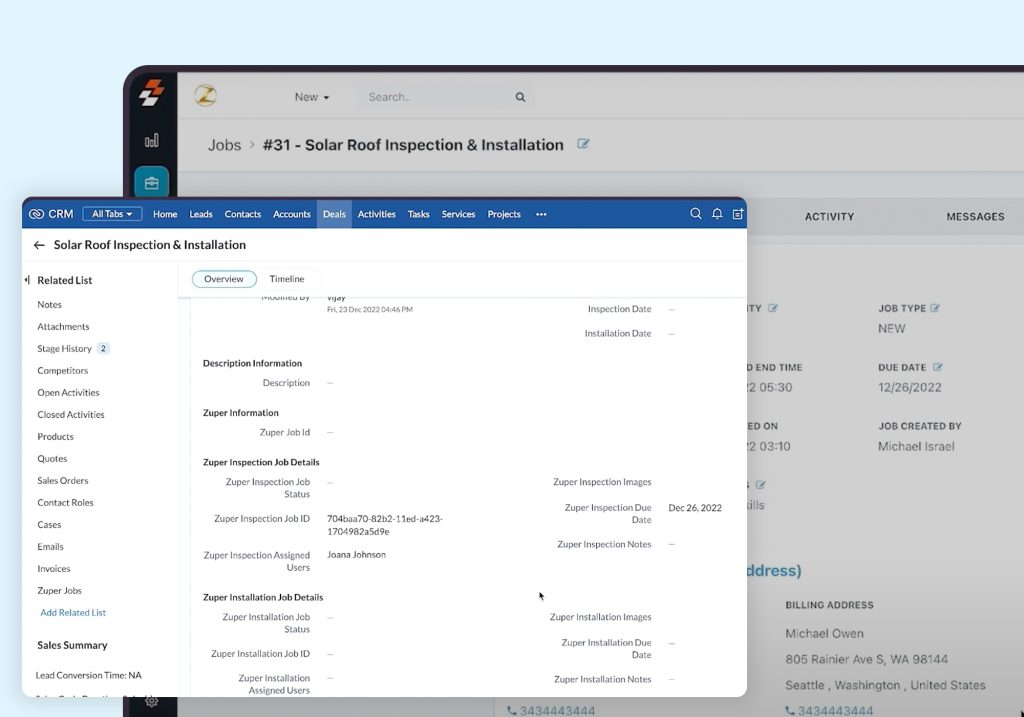Open Stage History in Related List
Image resolution: width=1024 pixels, height=717 pixels.
[x=65, y=349]
